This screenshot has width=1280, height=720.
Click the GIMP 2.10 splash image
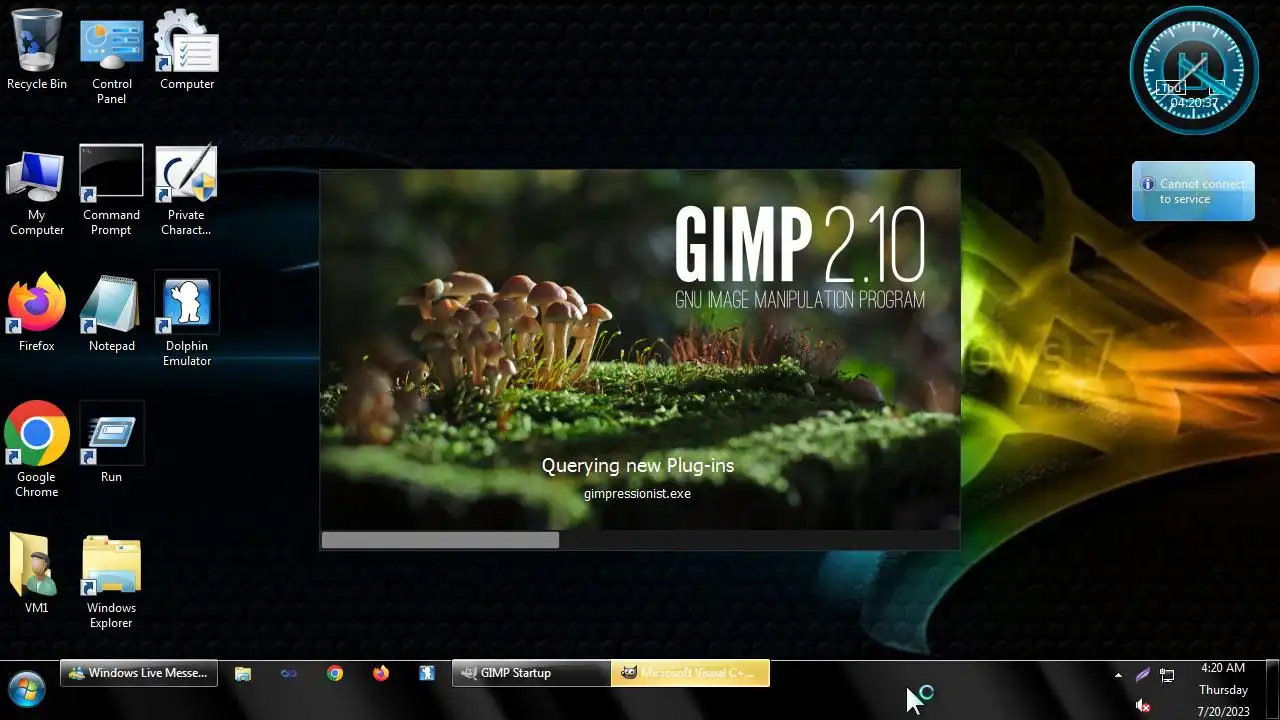[640, 350]
